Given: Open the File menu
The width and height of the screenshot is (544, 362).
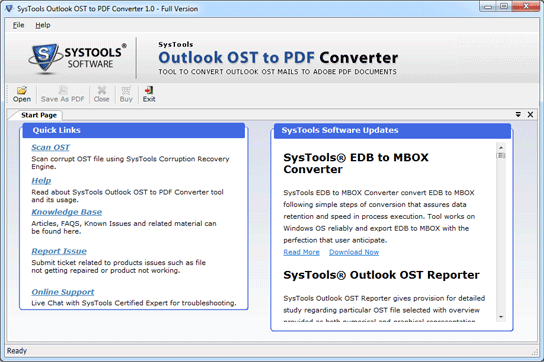Looking at the screenshot, I should [18, 25].
